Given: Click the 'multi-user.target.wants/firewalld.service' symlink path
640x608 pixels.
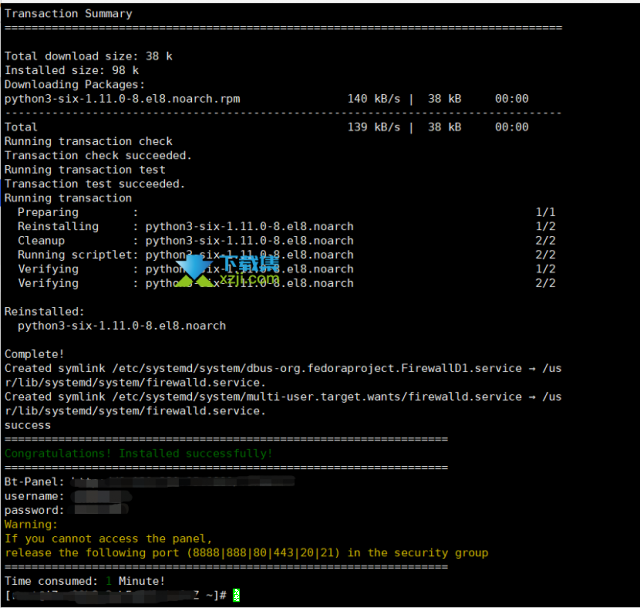Looking at the screenshot, I should click(x=317, y=397).
